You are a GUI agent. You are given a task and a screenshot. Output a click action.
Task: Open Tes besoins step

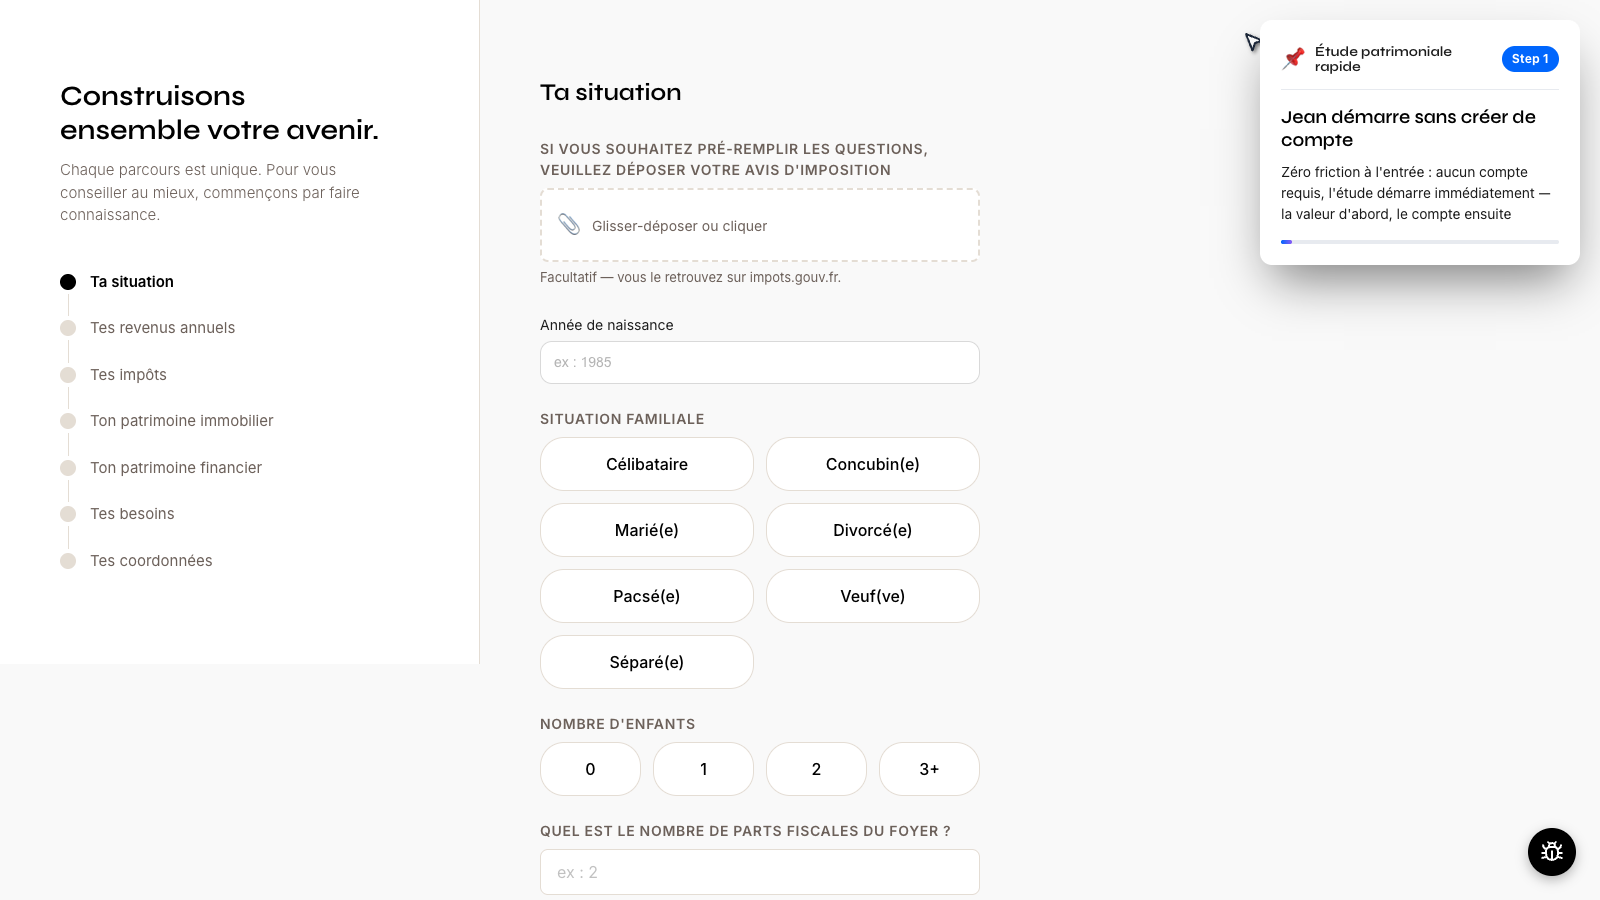[x=132, y=514]
